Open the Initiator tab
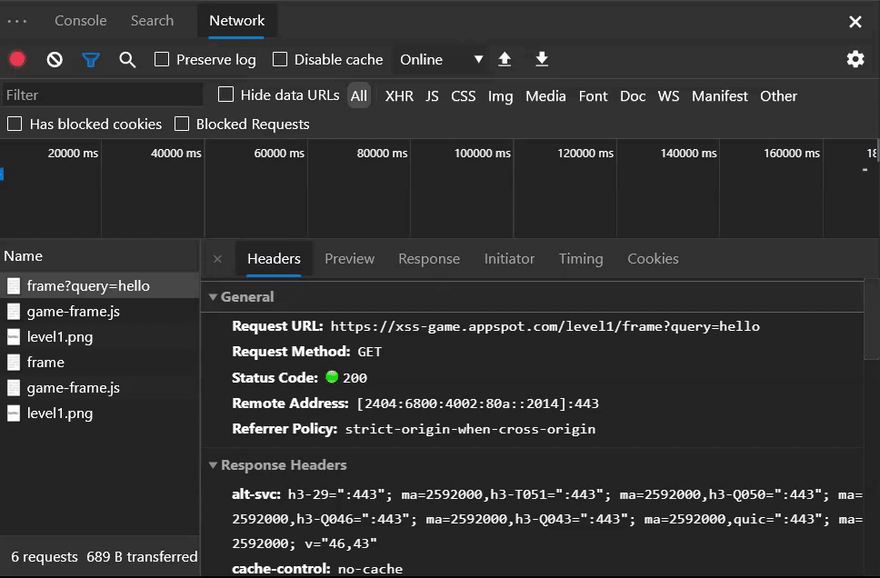Viewport: 880px width, 578px height. click(509, 259)
